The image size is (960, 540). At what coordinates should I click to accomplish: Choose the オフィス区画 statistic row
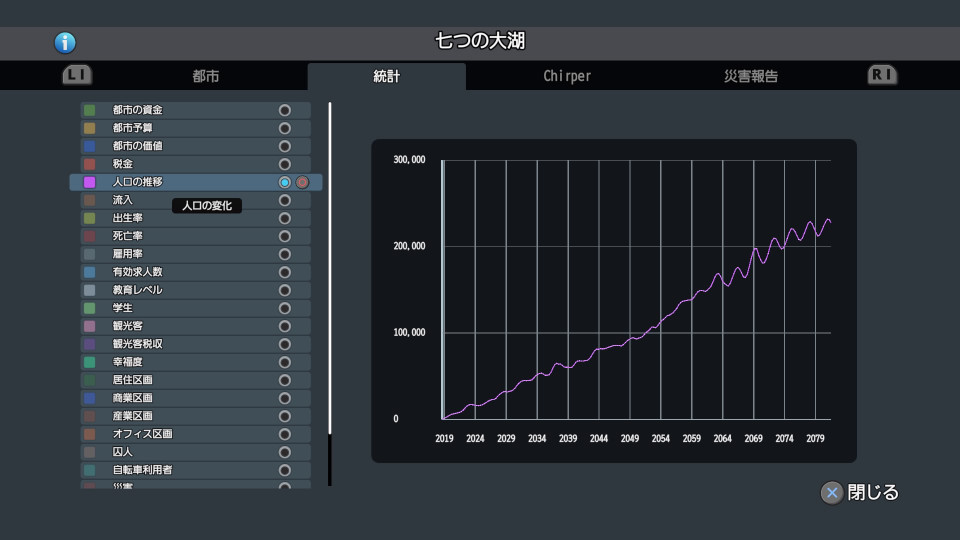143,434
